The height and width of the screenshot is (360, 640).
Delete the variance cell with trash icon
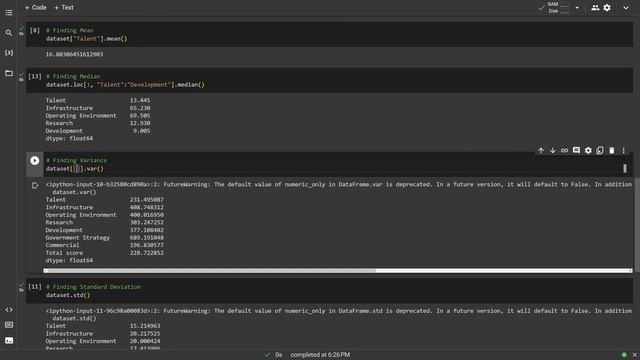[x=611, y=151]
